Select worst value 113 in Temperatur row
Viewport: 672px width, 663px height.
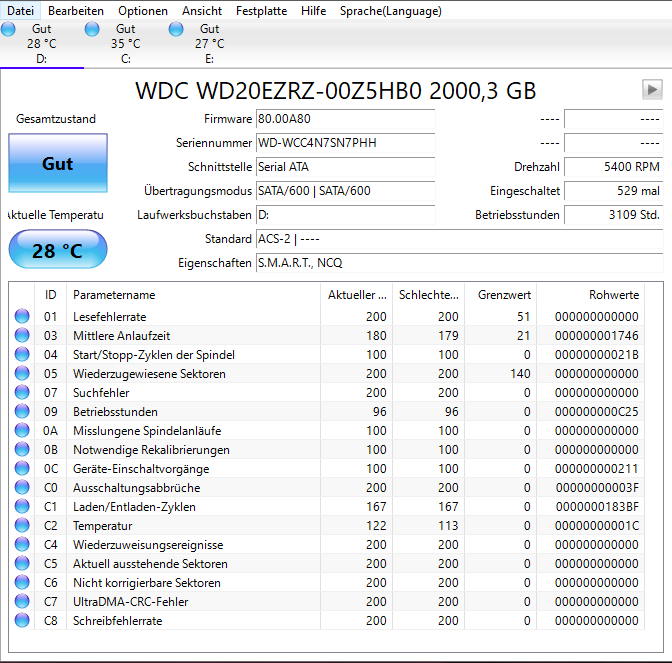[448, 526]
